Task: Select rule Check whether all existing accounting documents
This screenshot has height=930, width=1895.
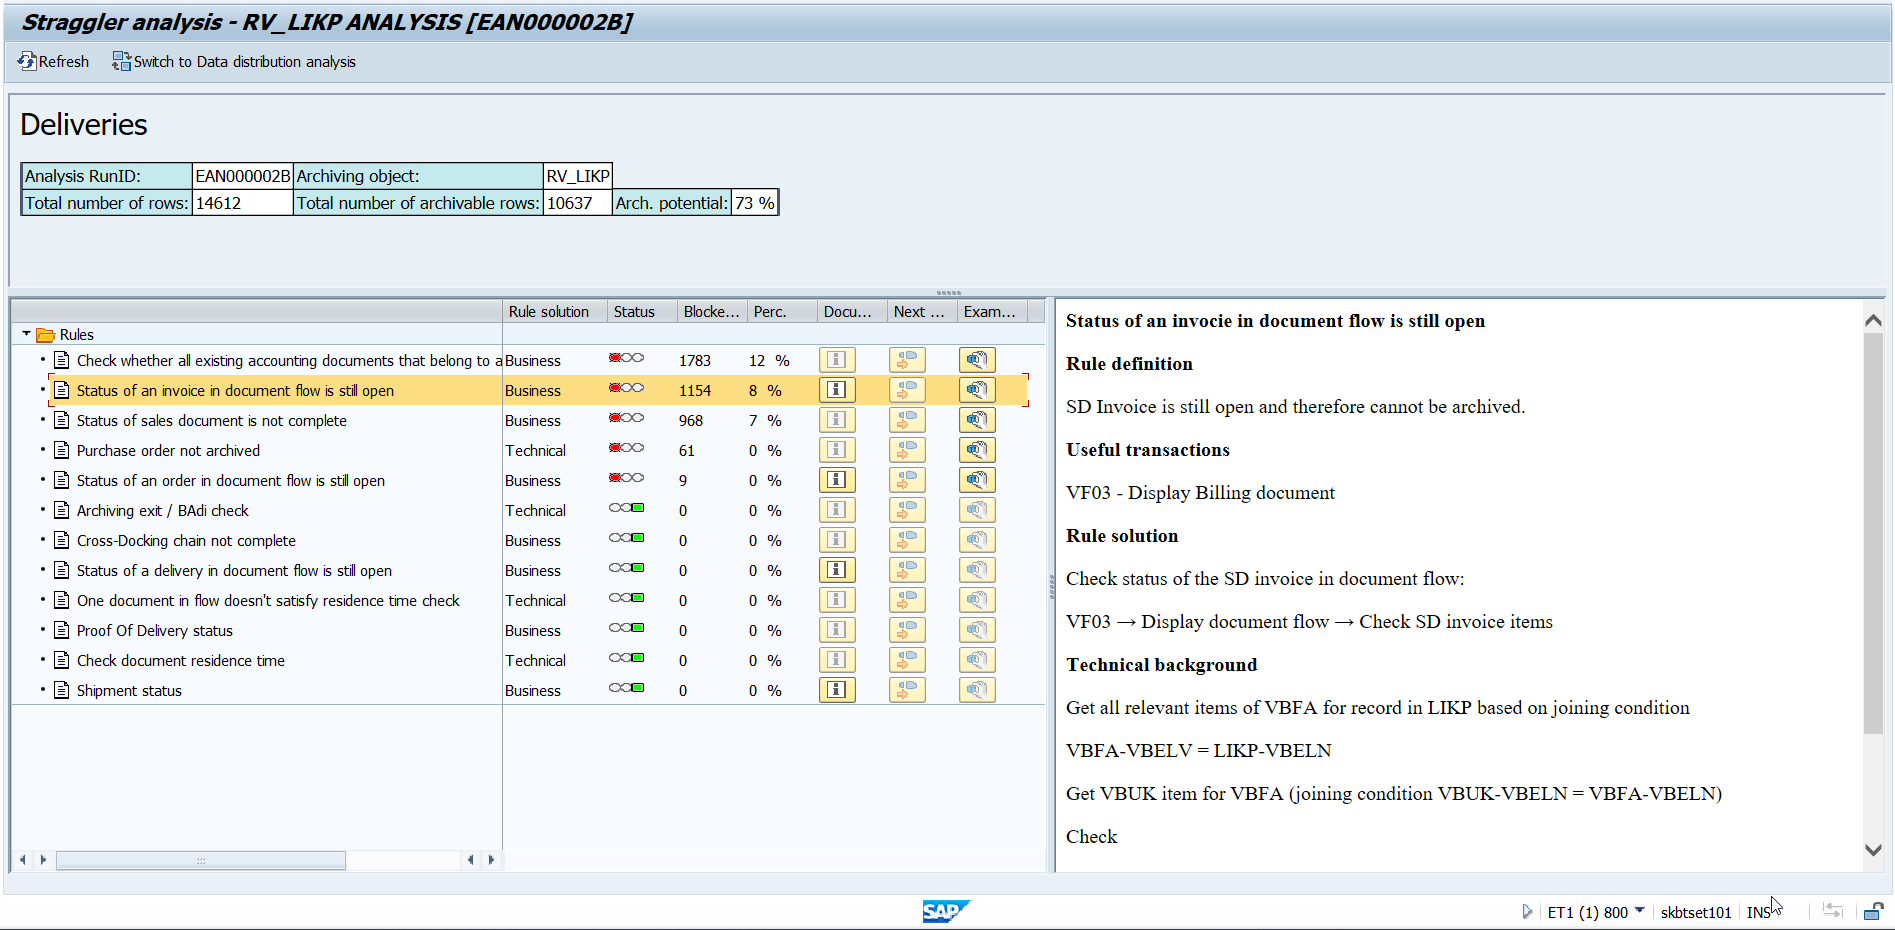Action: tap(289, 360)
